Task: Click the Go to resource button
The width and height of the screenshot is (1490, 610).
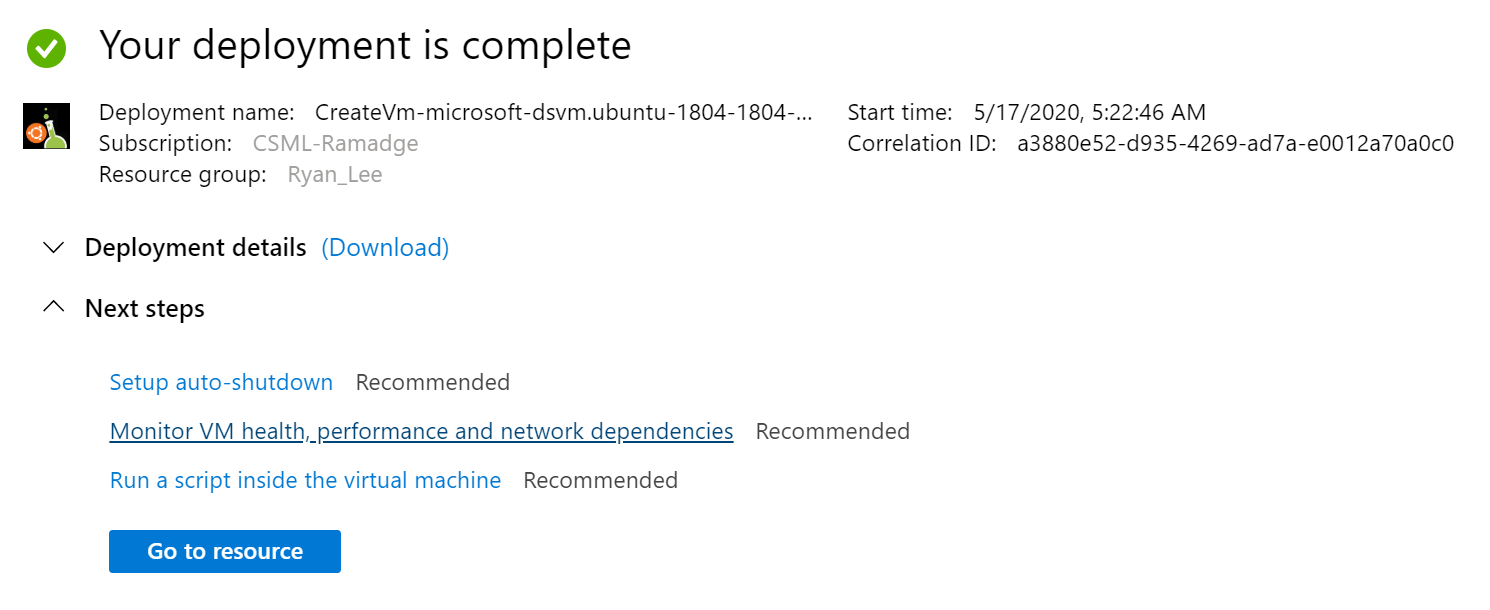Action: pos(225,551)
